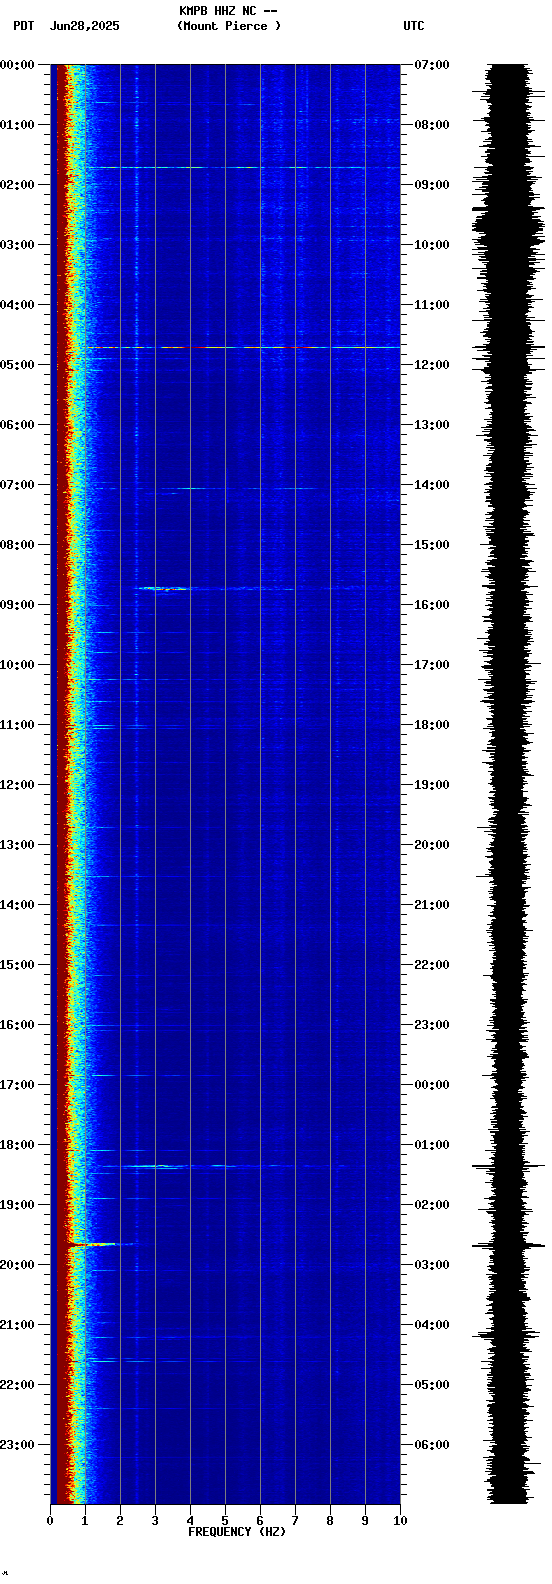Click PDT time label '10:00'
Screen dimensions: 552x1584
click(x=17, y=665)
